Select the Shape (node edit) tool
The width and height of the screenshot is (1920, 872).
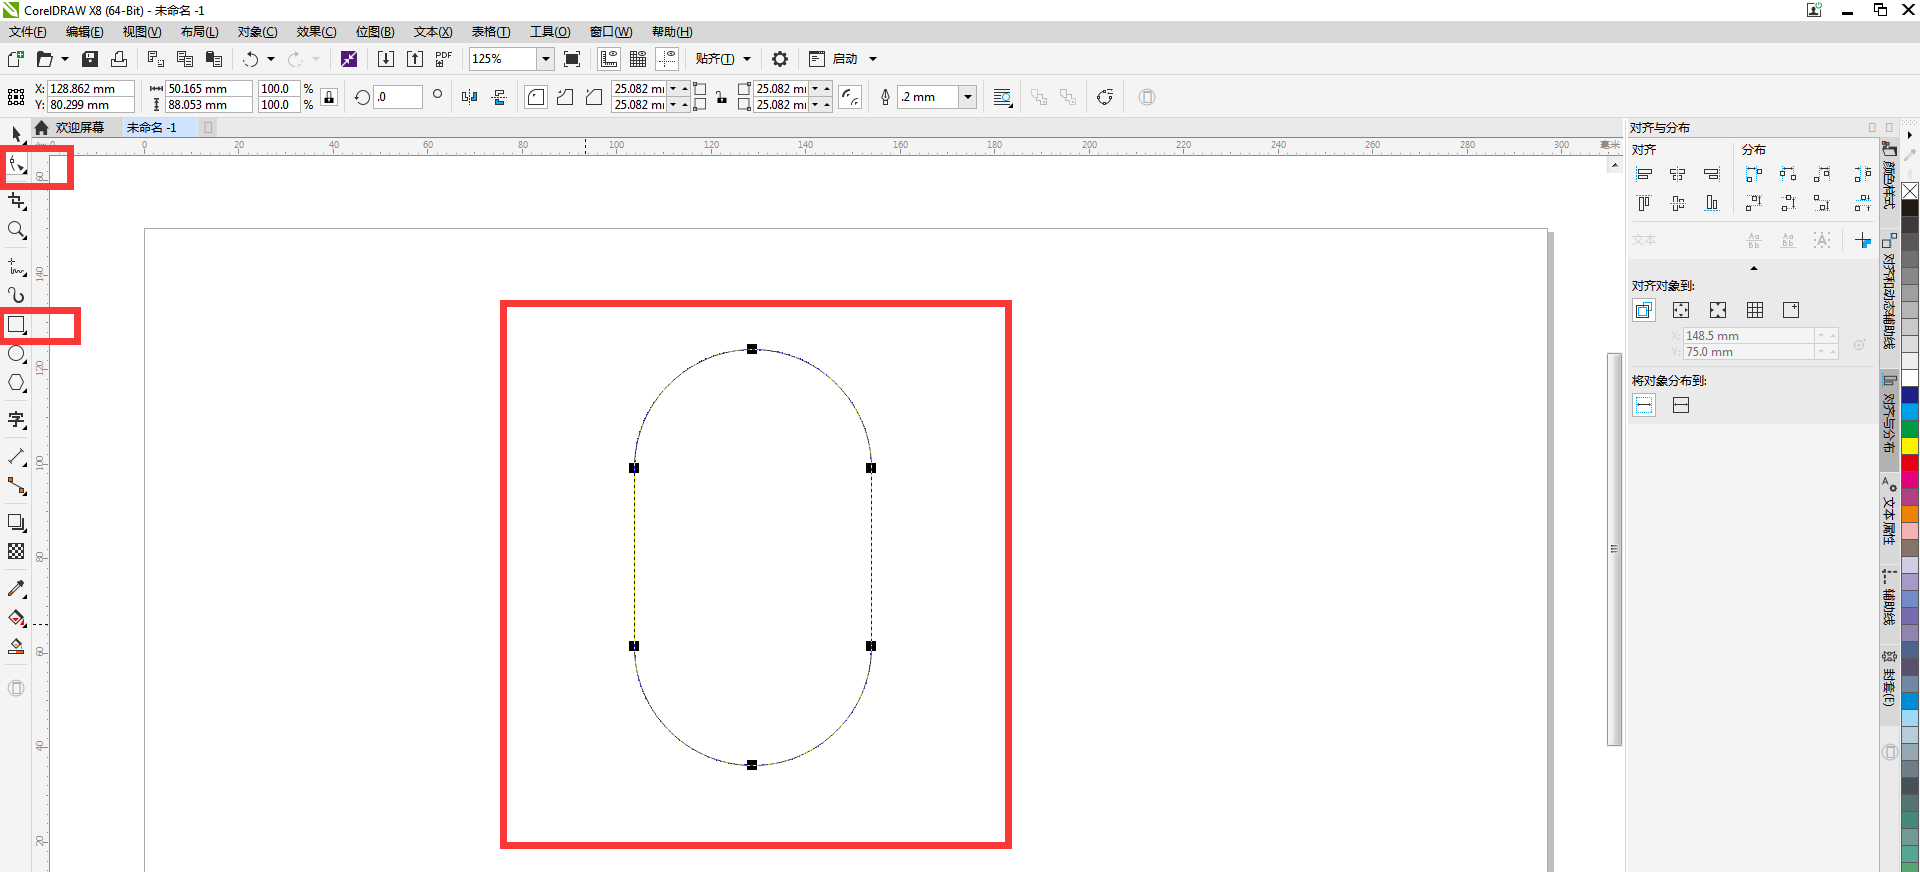click(x=17, y=165)
